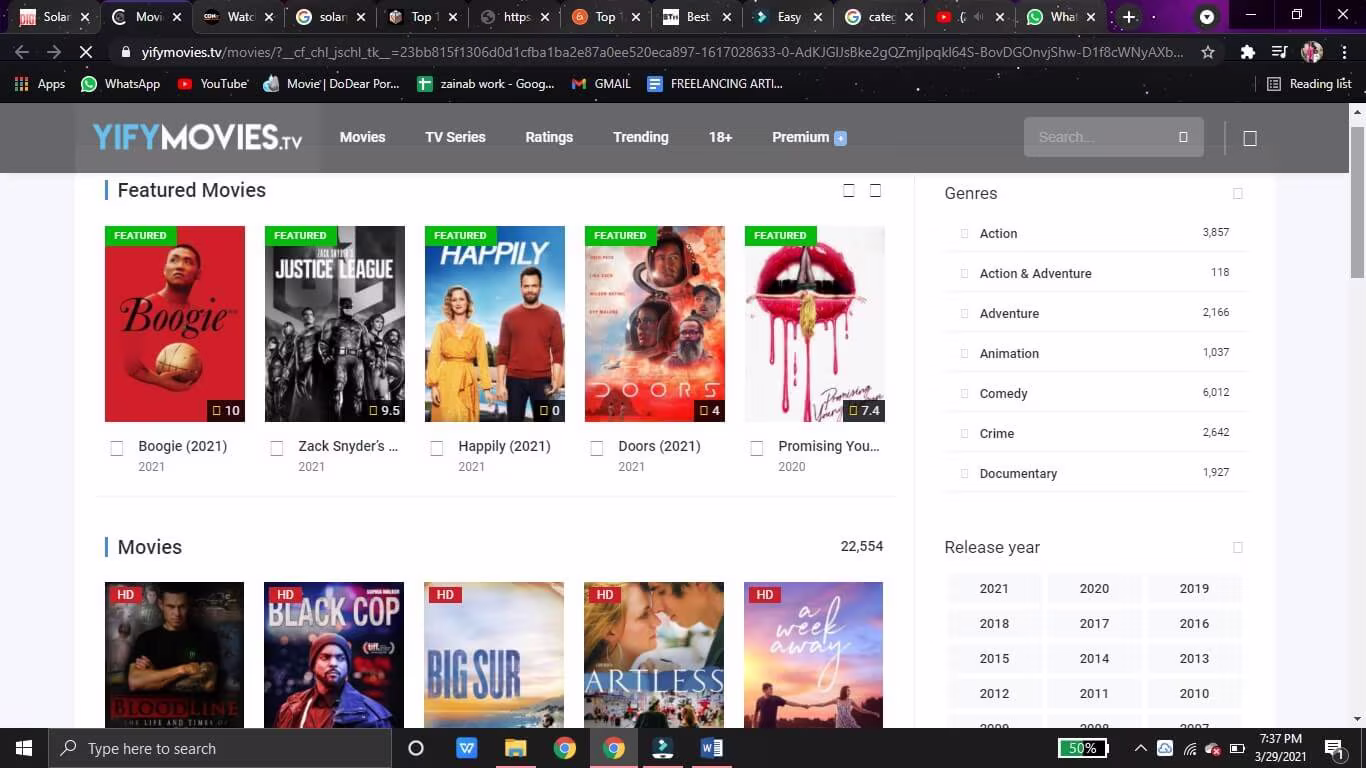
Task: Open the Black Cop movie poster
Action: click(334, 655)
